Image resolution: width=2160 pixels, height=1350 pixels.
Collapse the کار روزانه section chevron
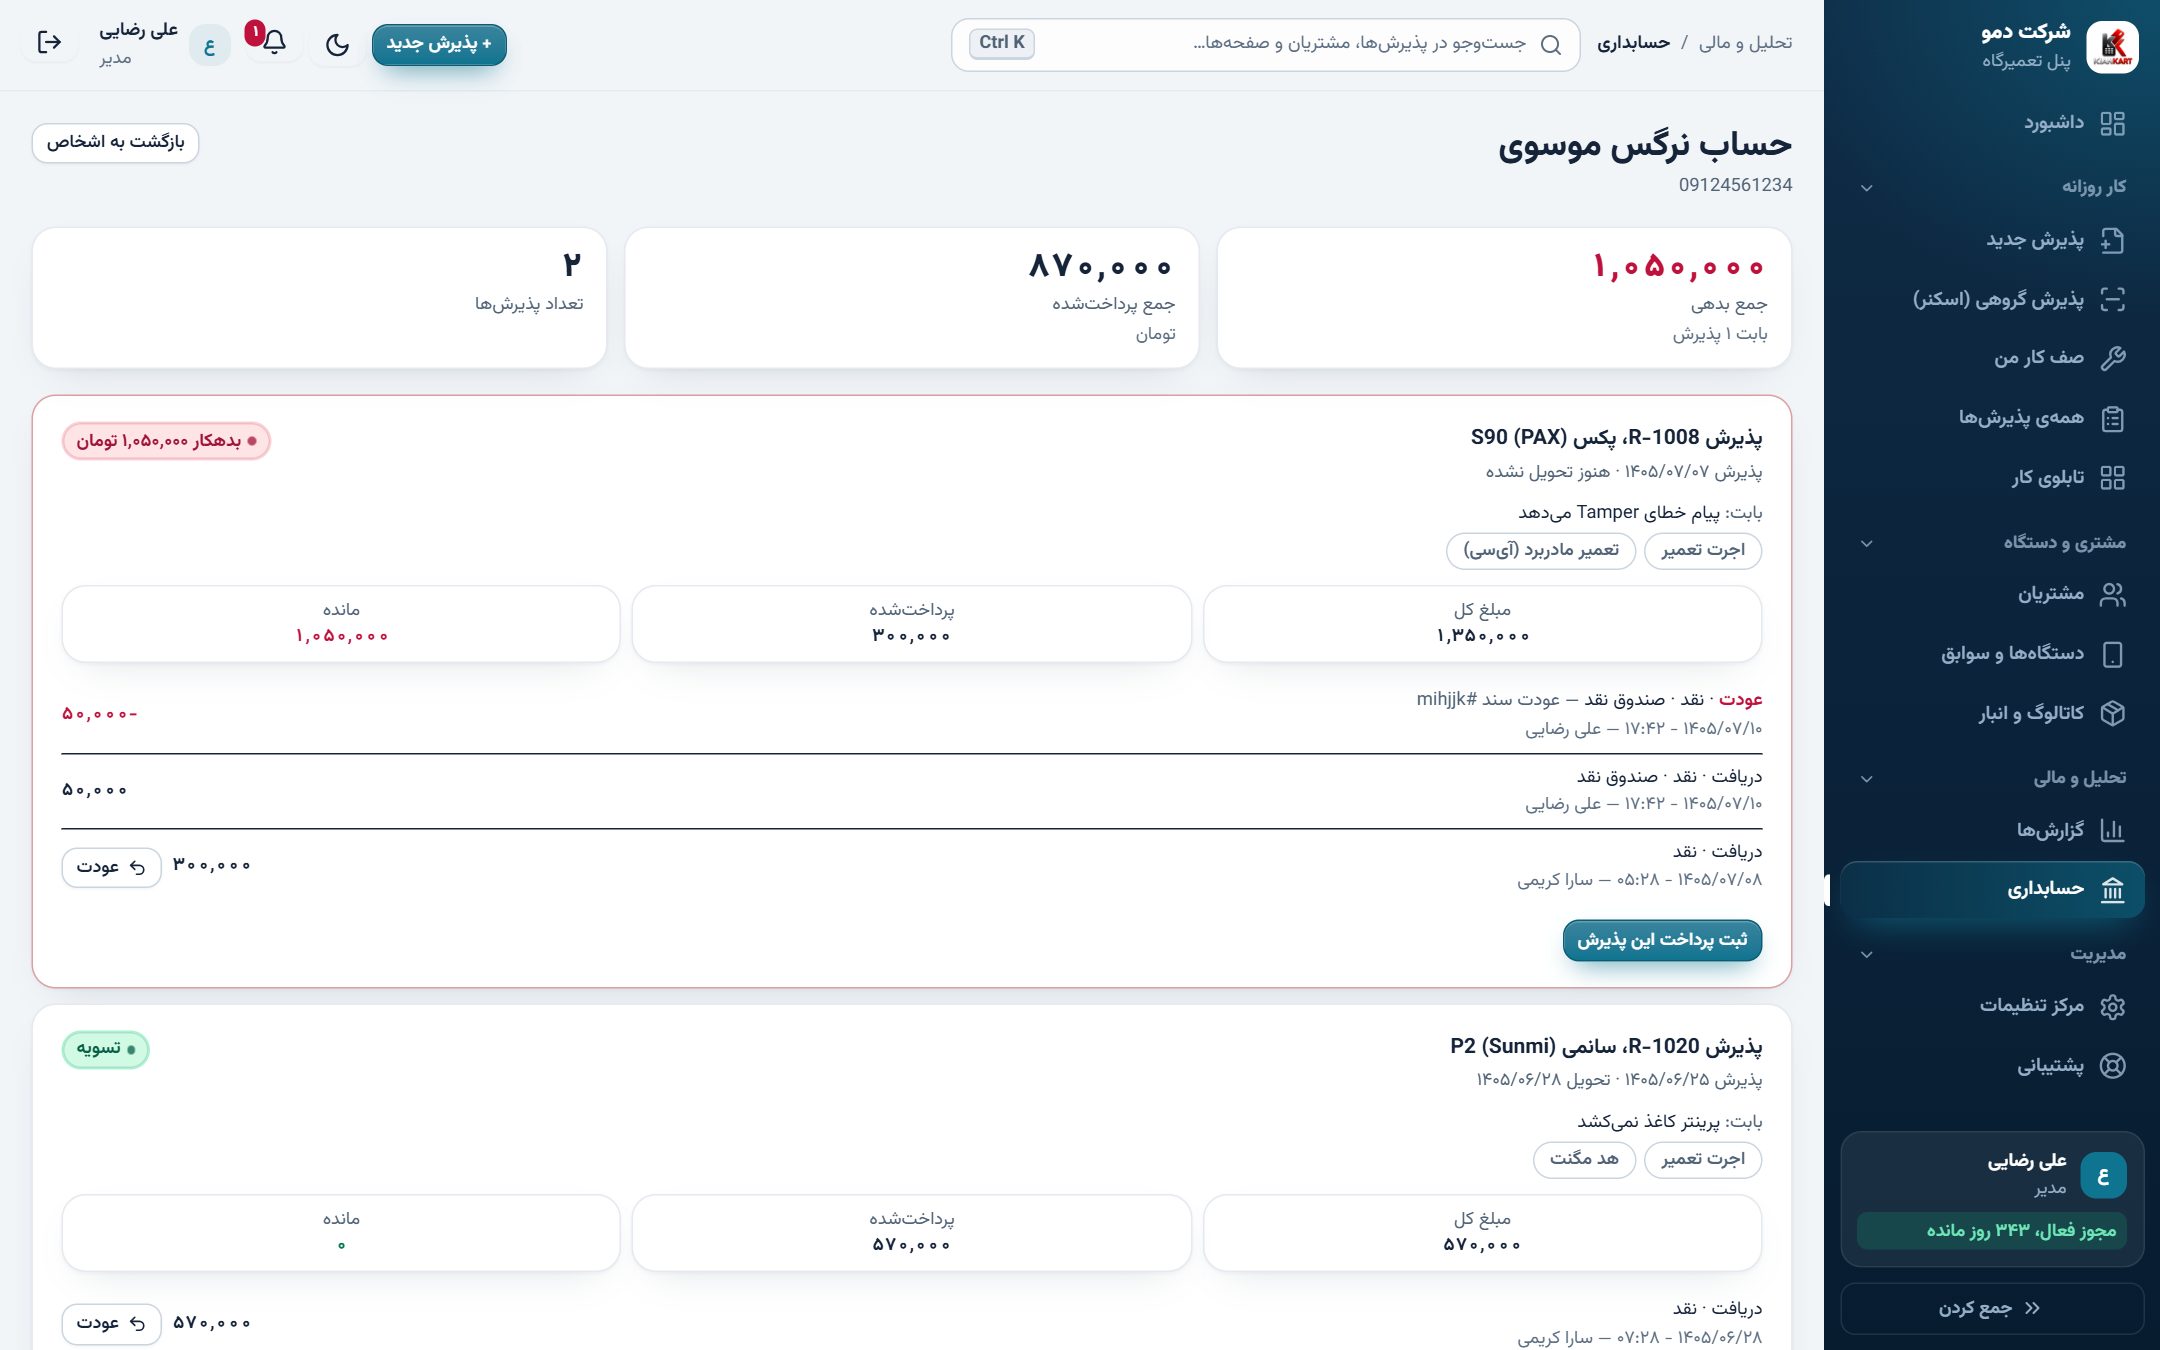(1866, 188)
